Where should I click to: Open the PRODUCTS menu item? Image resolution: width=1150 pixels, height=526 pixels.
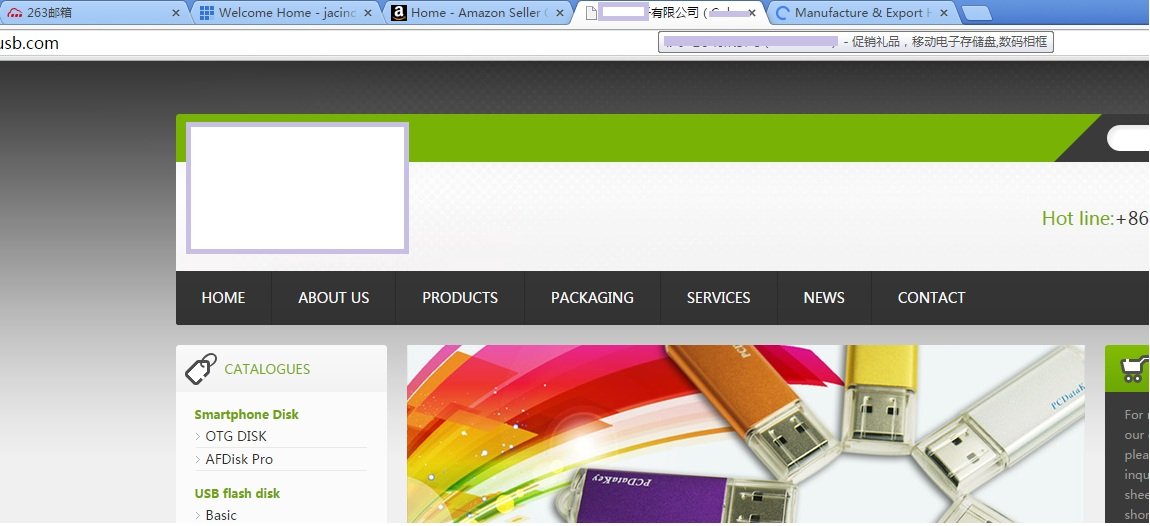pos(460,298)
